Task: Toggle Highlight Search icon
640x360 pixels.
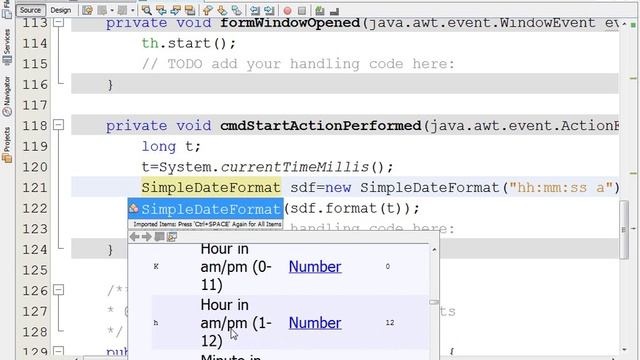Action: tap(190, 10)
